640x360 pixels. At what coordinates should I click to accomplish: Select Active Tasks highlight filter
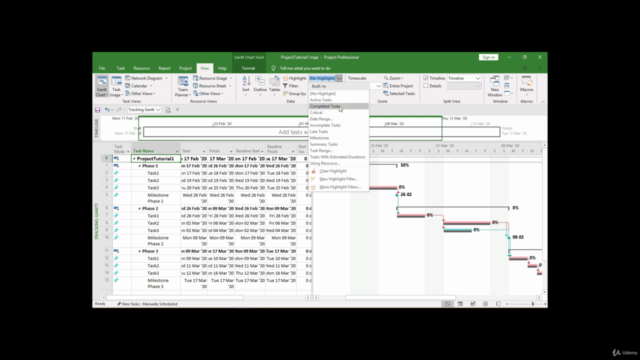[x=338, y=100]
